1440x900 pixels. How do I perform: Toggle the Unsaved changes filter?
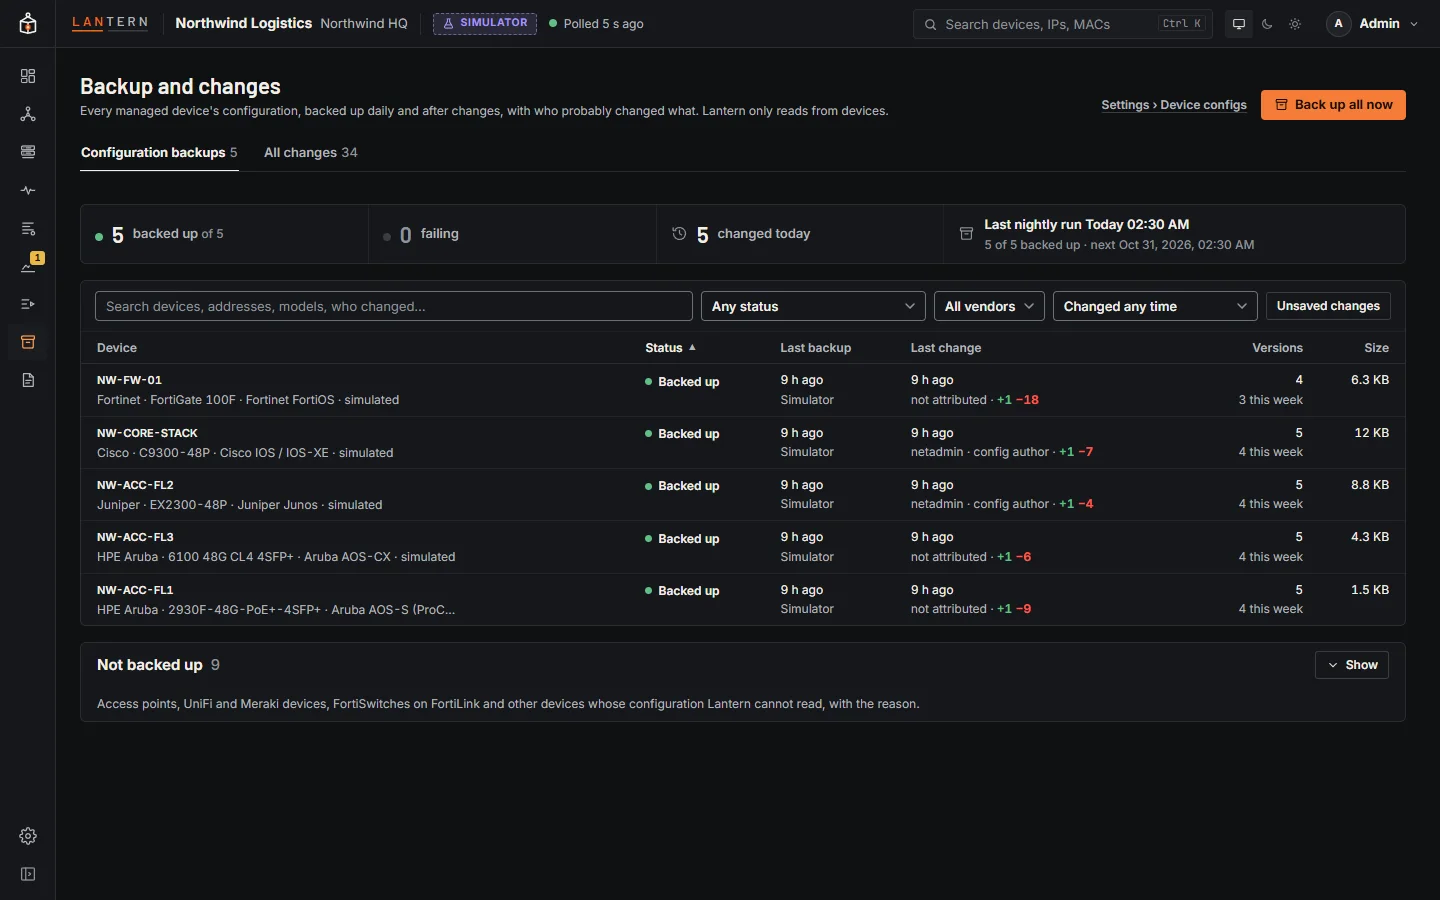[x=1328, y=306]
